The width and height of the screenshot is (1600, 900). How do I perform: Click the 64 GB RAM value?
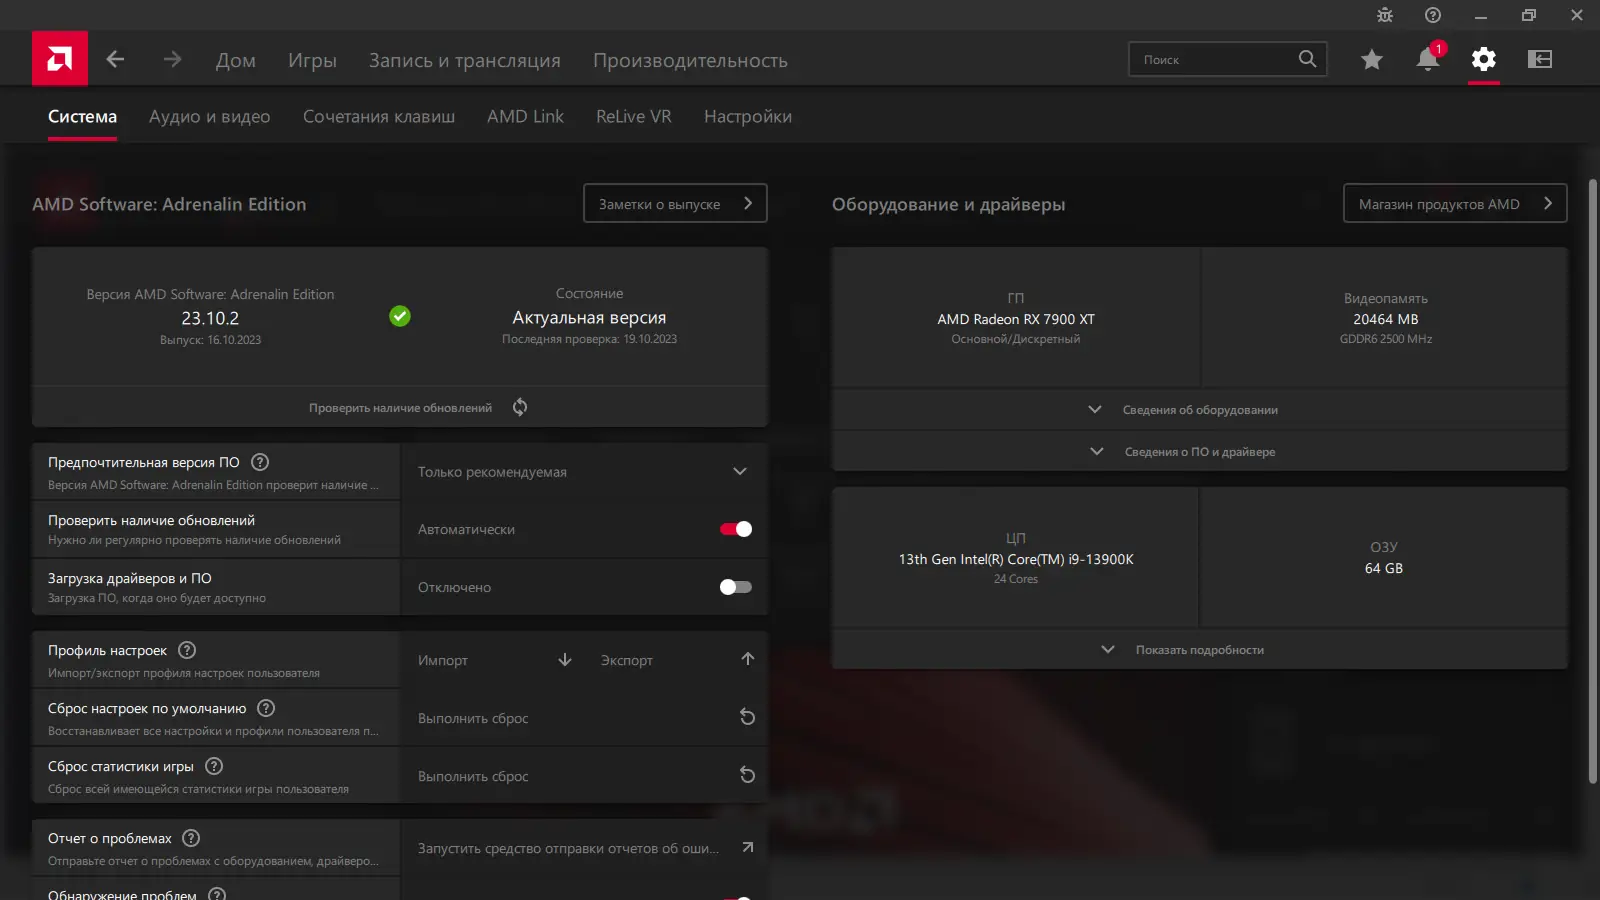tap(1384, 568)
